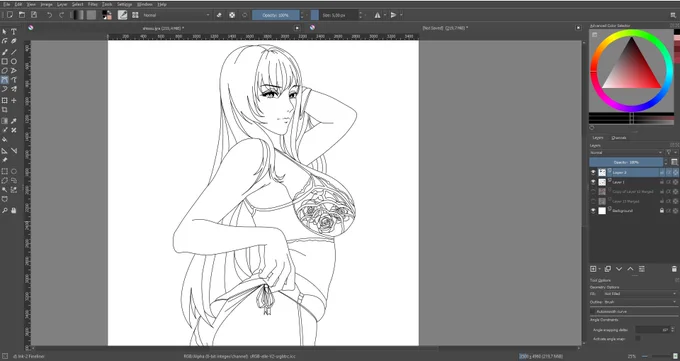Open an existing file from toolbar
This screenshot has height=361, width=680.
coord(22,15)
